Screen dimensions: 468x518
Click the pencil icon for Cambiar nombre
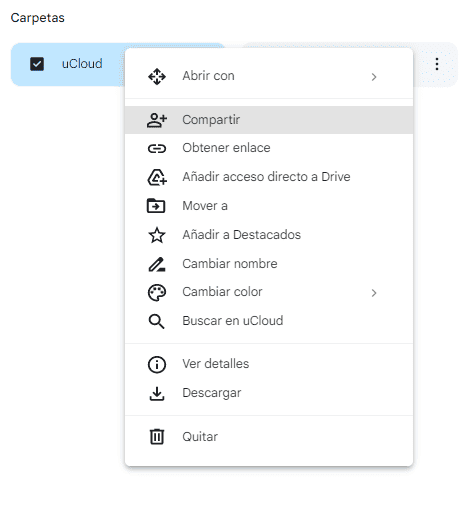(157, 264)
